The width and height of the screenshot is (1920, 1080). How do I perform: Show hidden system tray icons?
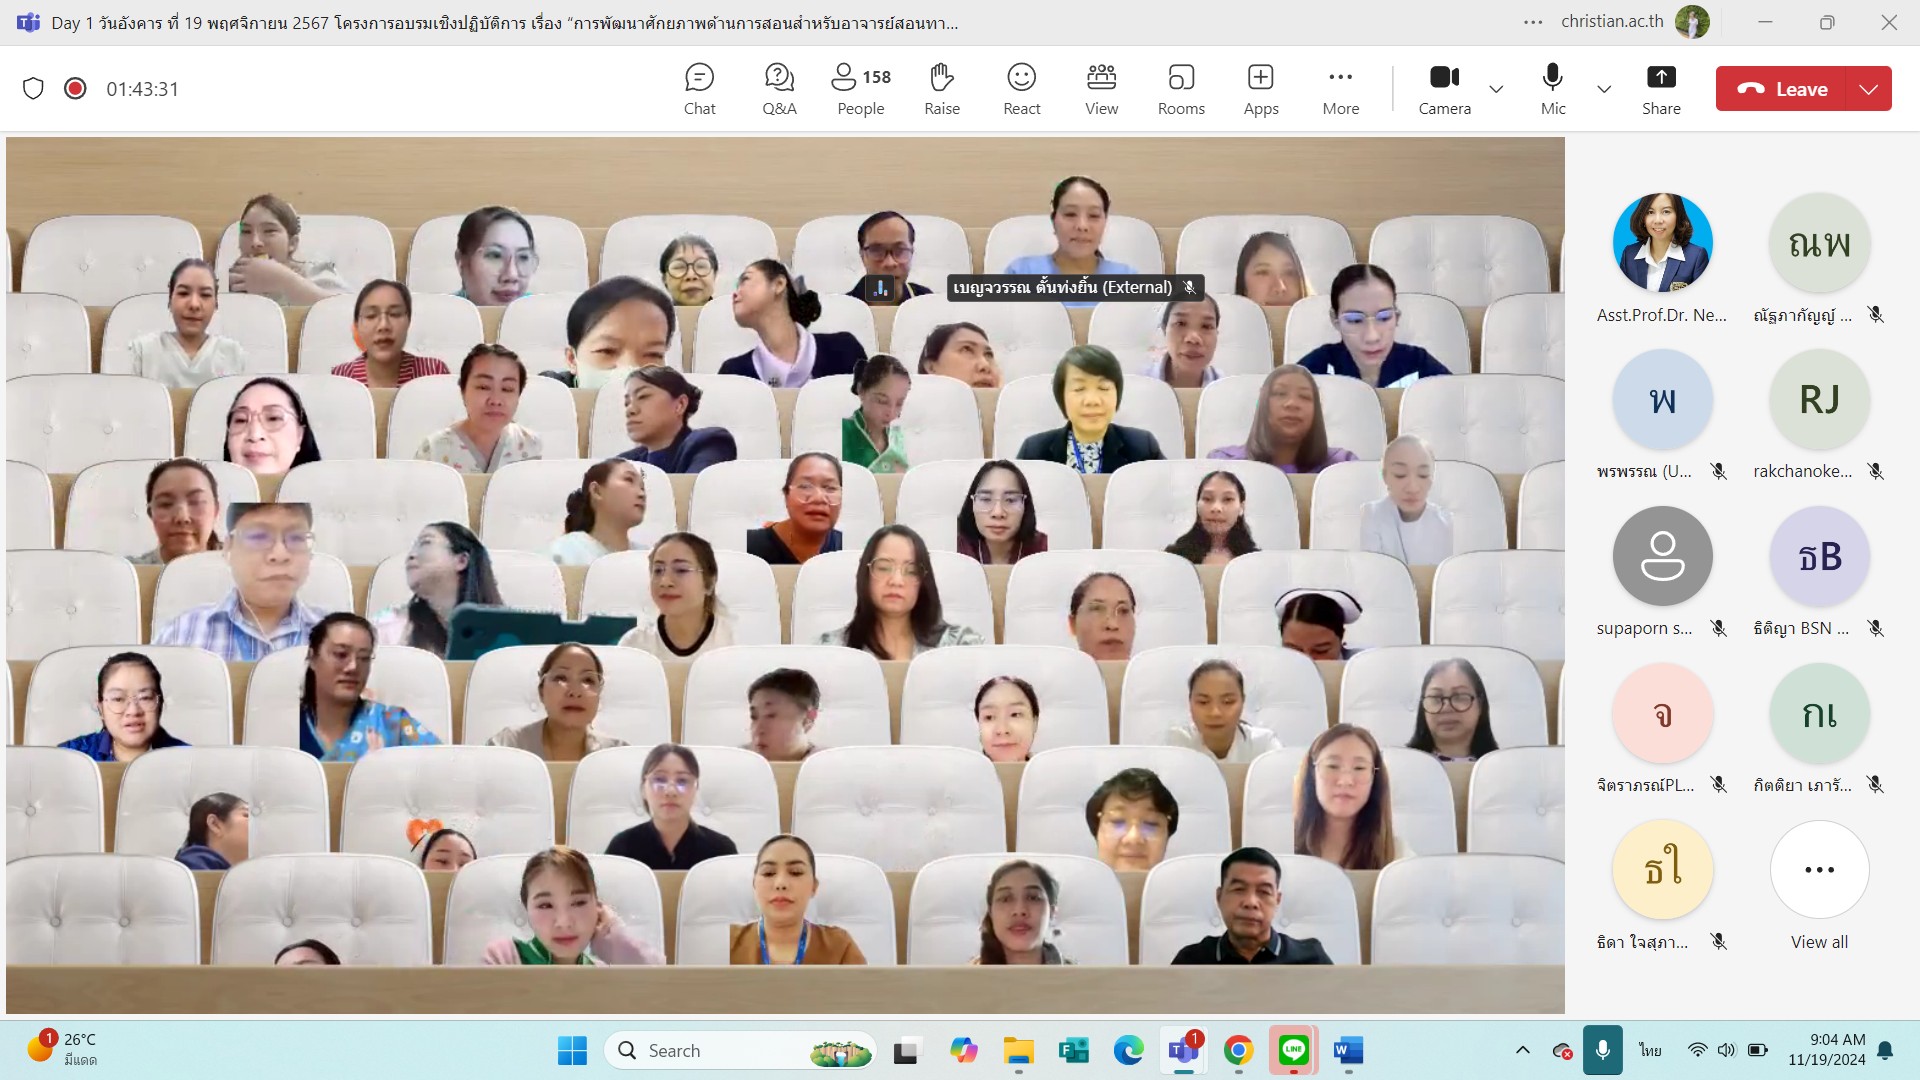pyautogui.click(x=1522, y=1050)
